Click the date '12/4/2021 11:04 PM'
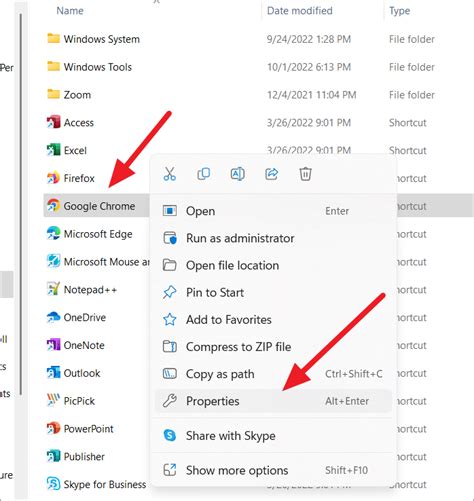The image size is (474, 501). click(311, 95)
